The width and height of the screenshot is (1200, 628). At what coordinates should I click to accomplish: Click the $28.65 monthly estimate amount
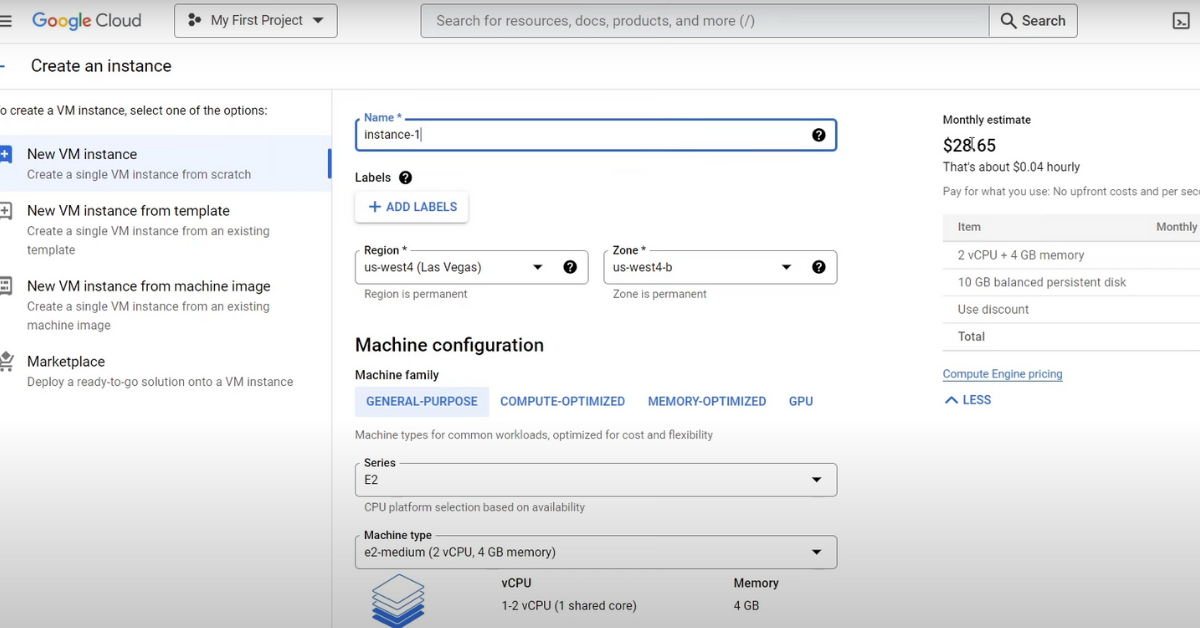tap(969, 145)
